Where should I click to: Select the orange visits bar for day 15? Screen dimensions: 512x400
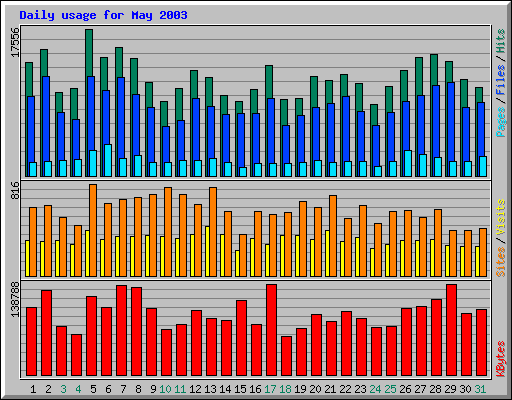pyautogui.click(x=243, y=255)
